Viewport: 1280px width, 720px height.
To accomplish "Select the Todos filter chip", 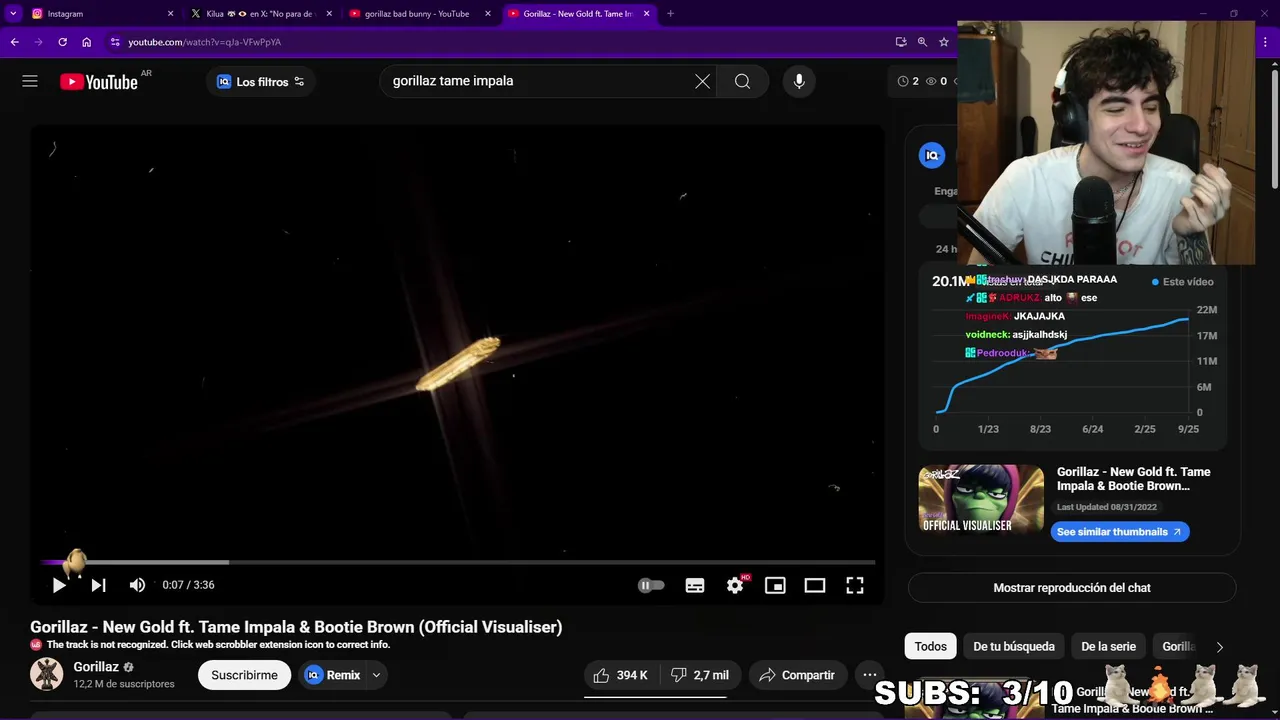I will click(930, 646).
